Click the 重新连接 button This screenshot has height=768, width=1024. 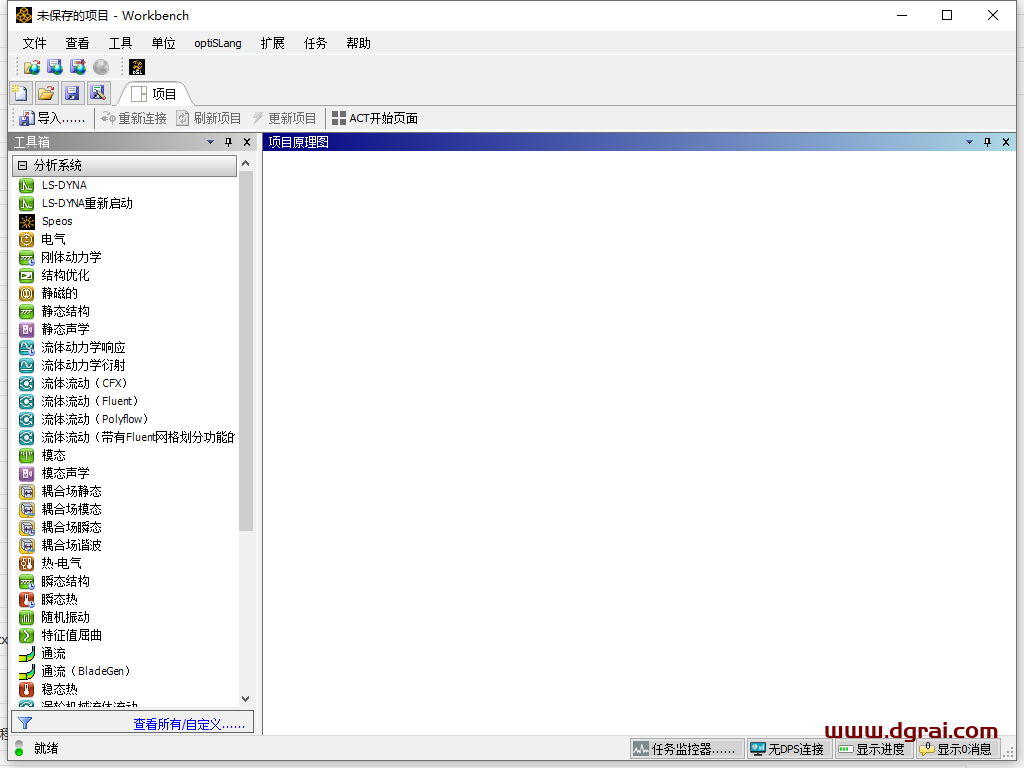(134, 118)
